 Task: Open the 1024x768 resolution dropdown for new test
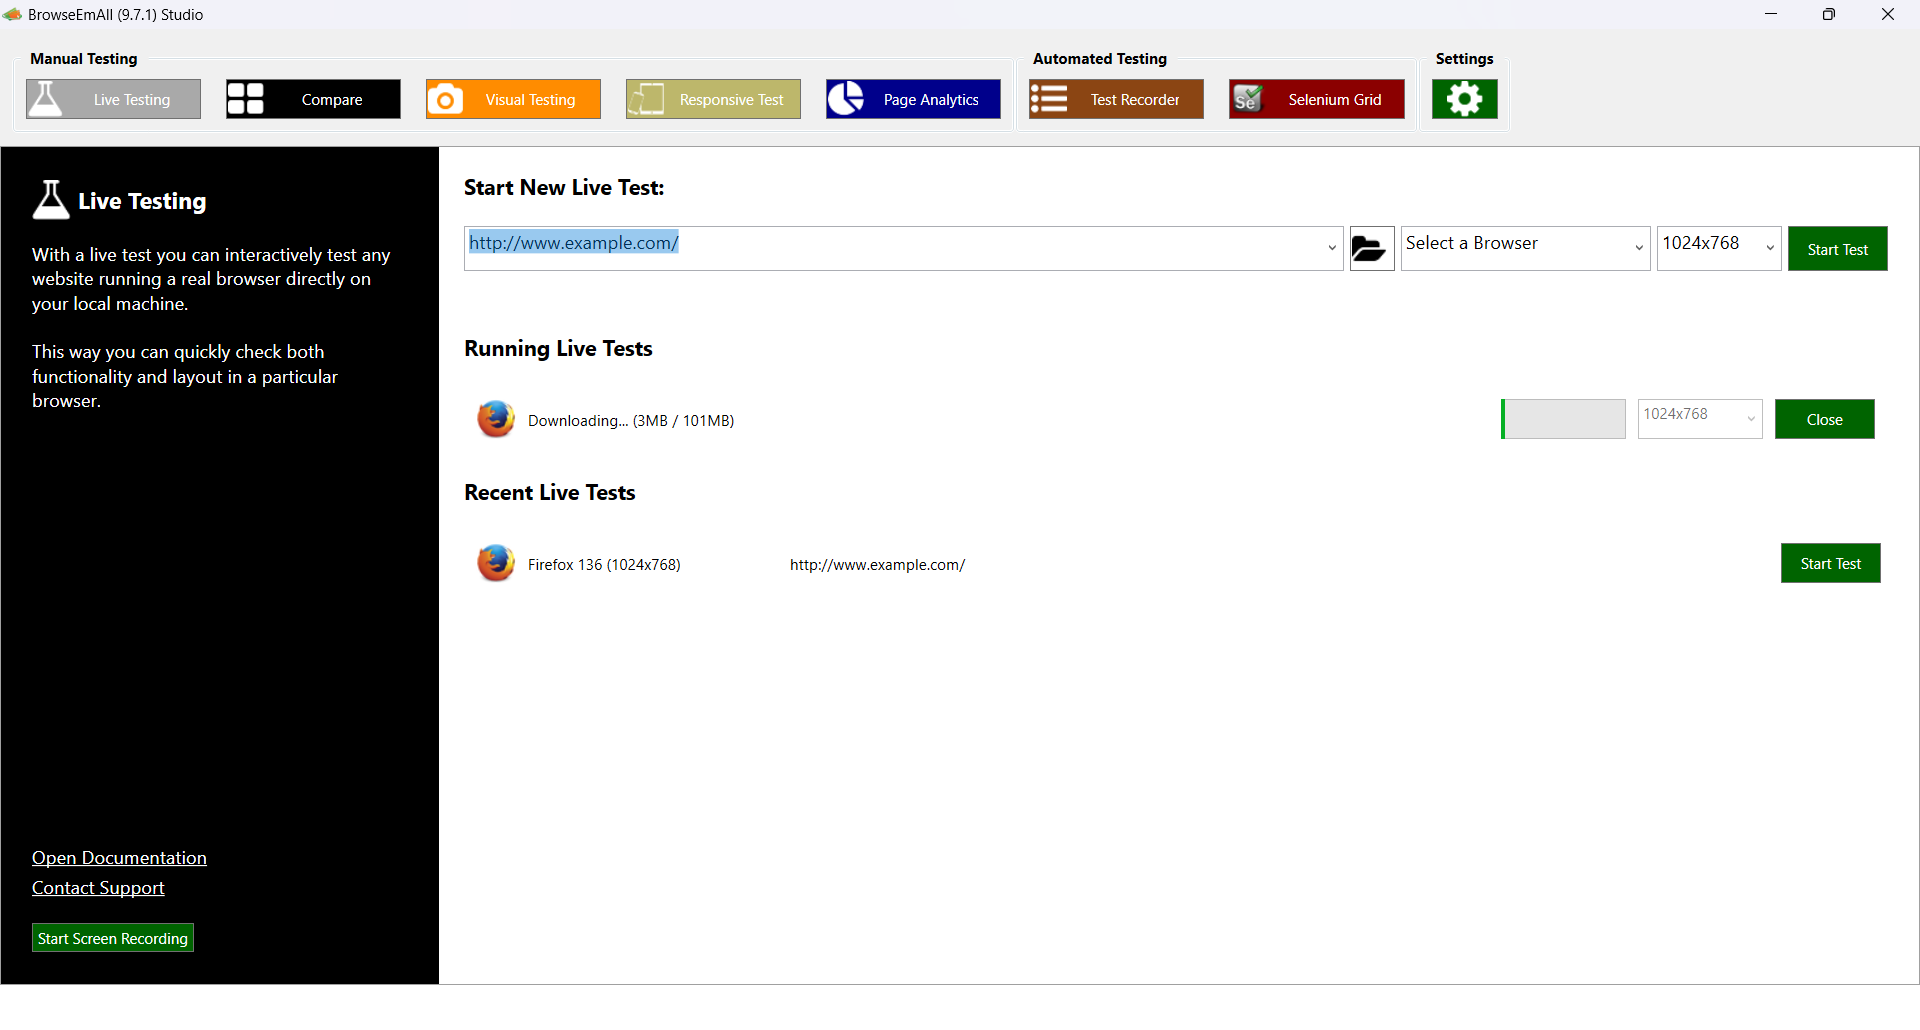[x=1719, y=248]
